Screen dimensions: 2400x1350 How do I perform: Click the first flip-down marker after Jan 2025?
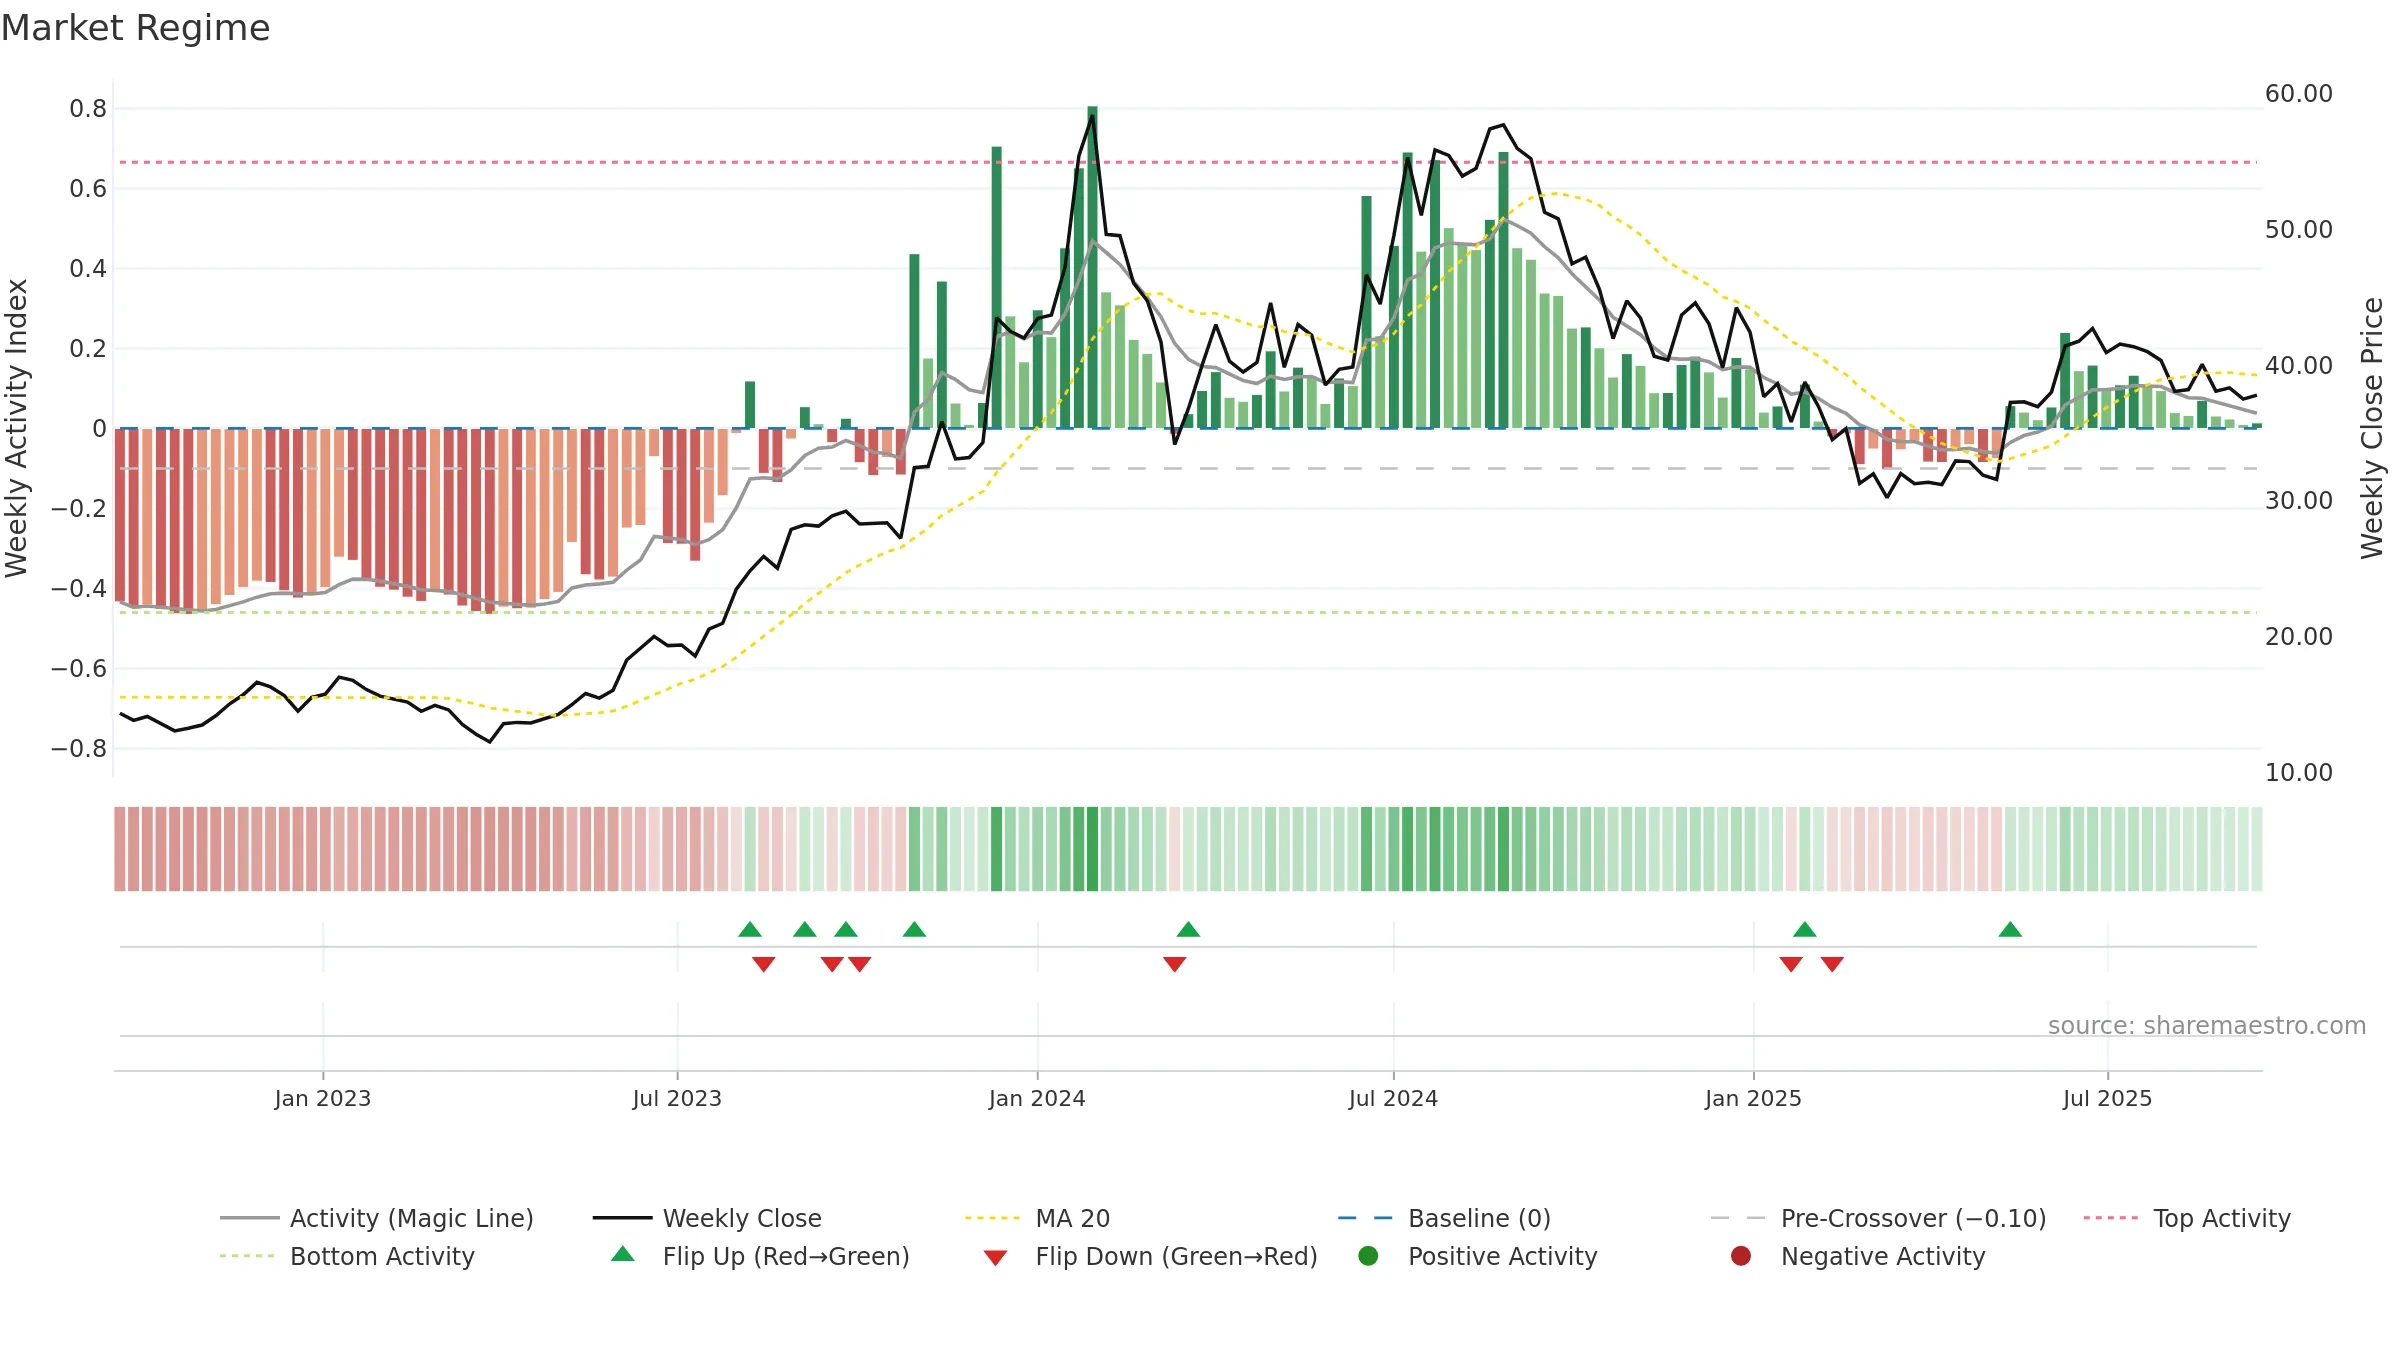(x=1791, y=964)
